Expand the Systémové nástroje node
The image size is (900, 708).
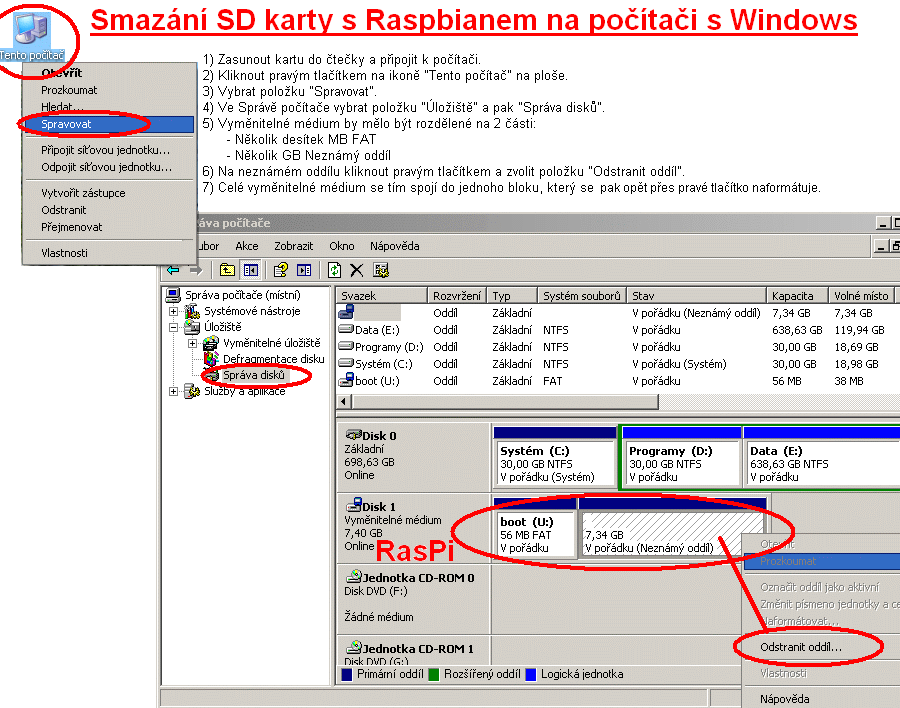point(173,311)
